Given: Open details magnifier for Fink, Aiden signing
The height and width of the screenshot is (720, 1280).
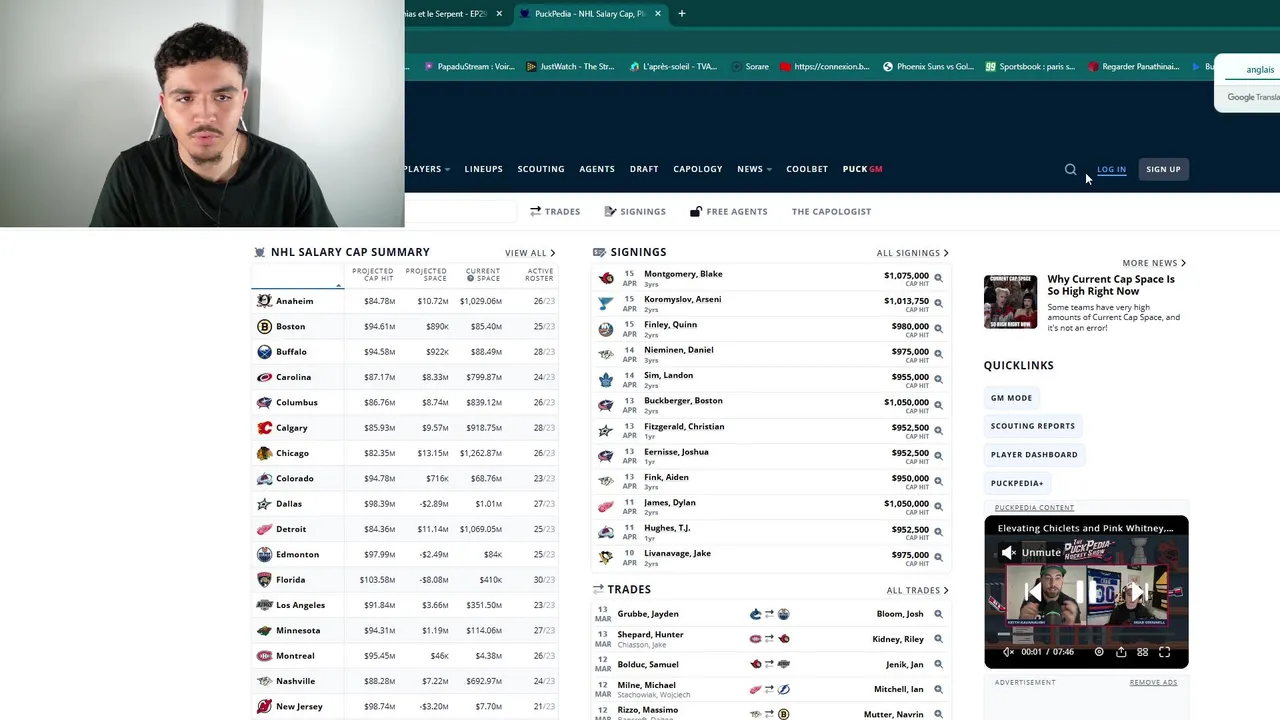Looking at the screenshot, I should pyautogui.click(x=938, y=480).
